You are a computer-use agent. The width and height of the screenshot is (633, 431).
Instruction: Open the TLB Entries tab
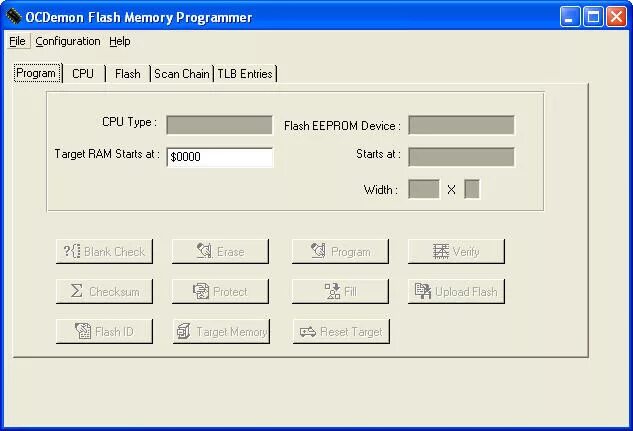(245, 74)
